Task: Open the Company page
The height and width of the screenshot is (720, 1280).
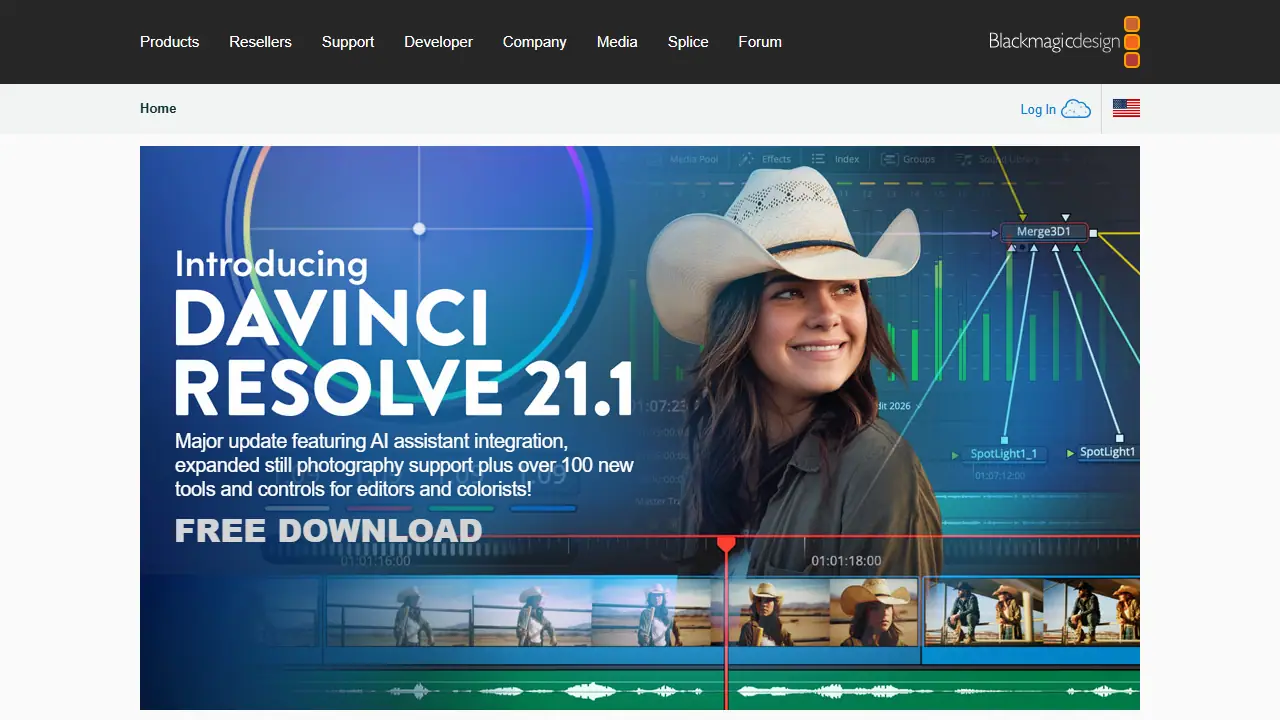Action: [x=534, y=42]
